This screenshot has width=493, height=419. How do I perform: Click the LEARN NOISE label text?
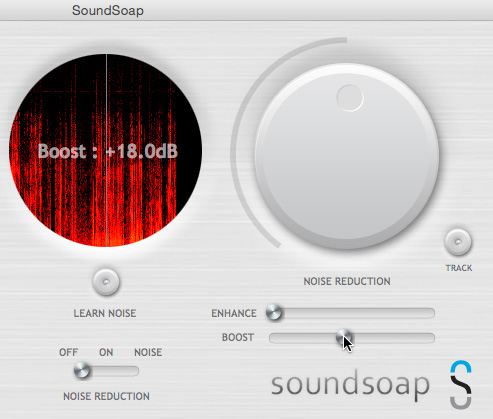click(x=105, y=313)
